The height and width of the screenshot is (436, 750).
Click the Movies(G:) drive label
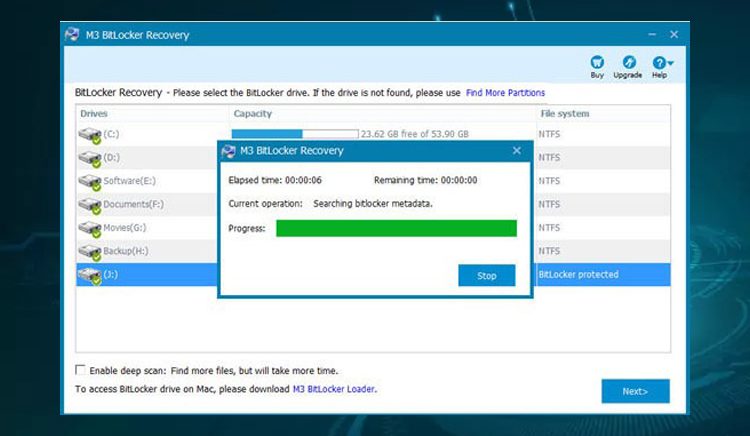[x=125, y=228]
